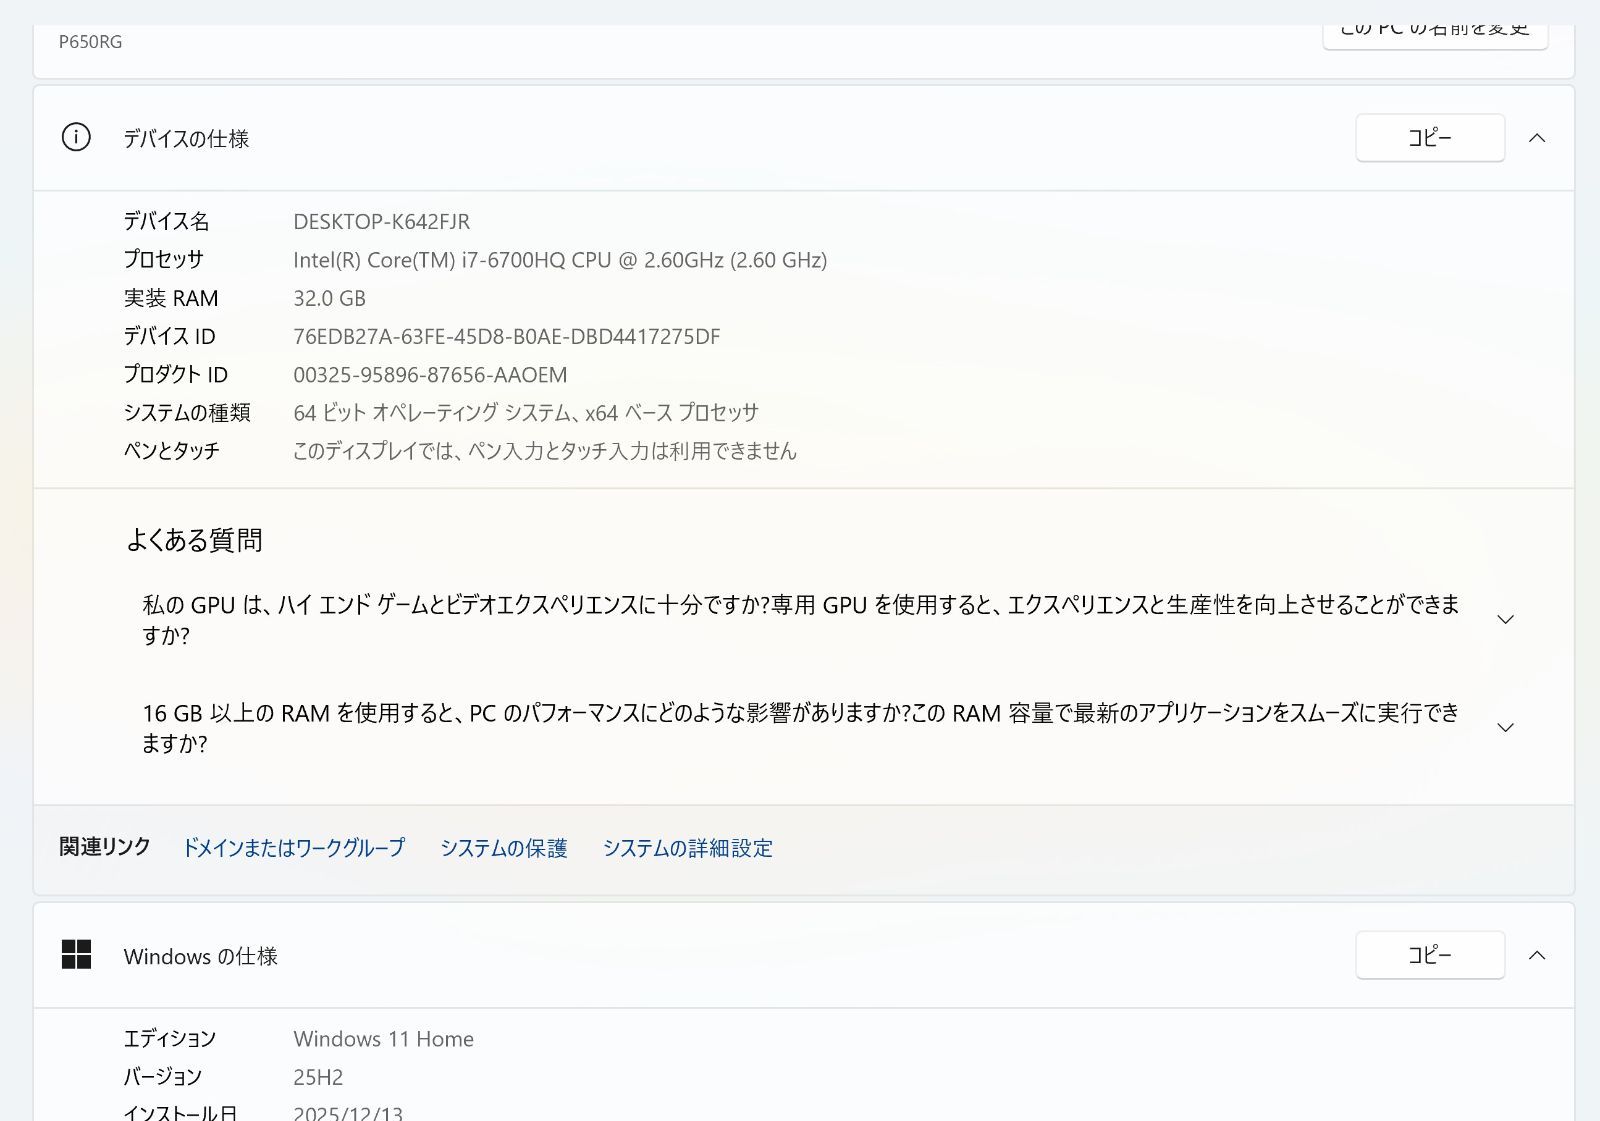Click the P650RG model name text
The image size is (1600, 1121).
coord(90,42)
